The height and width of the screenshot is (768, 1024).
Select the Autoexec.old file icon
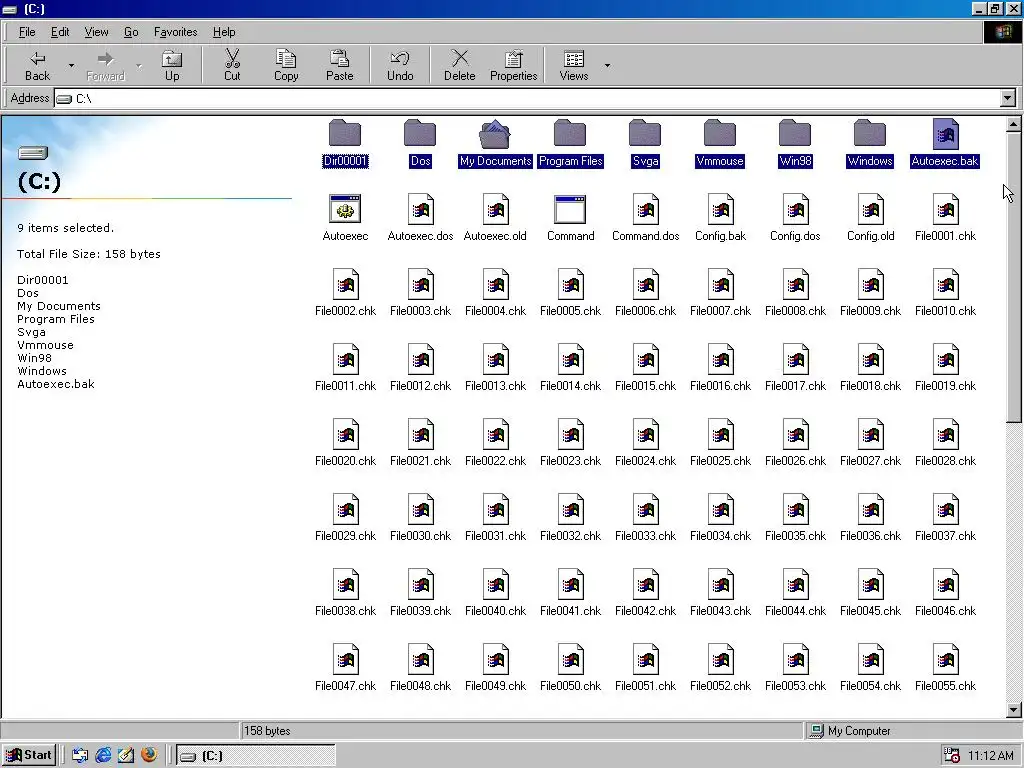pyautogui.click(x=496, y=209)
